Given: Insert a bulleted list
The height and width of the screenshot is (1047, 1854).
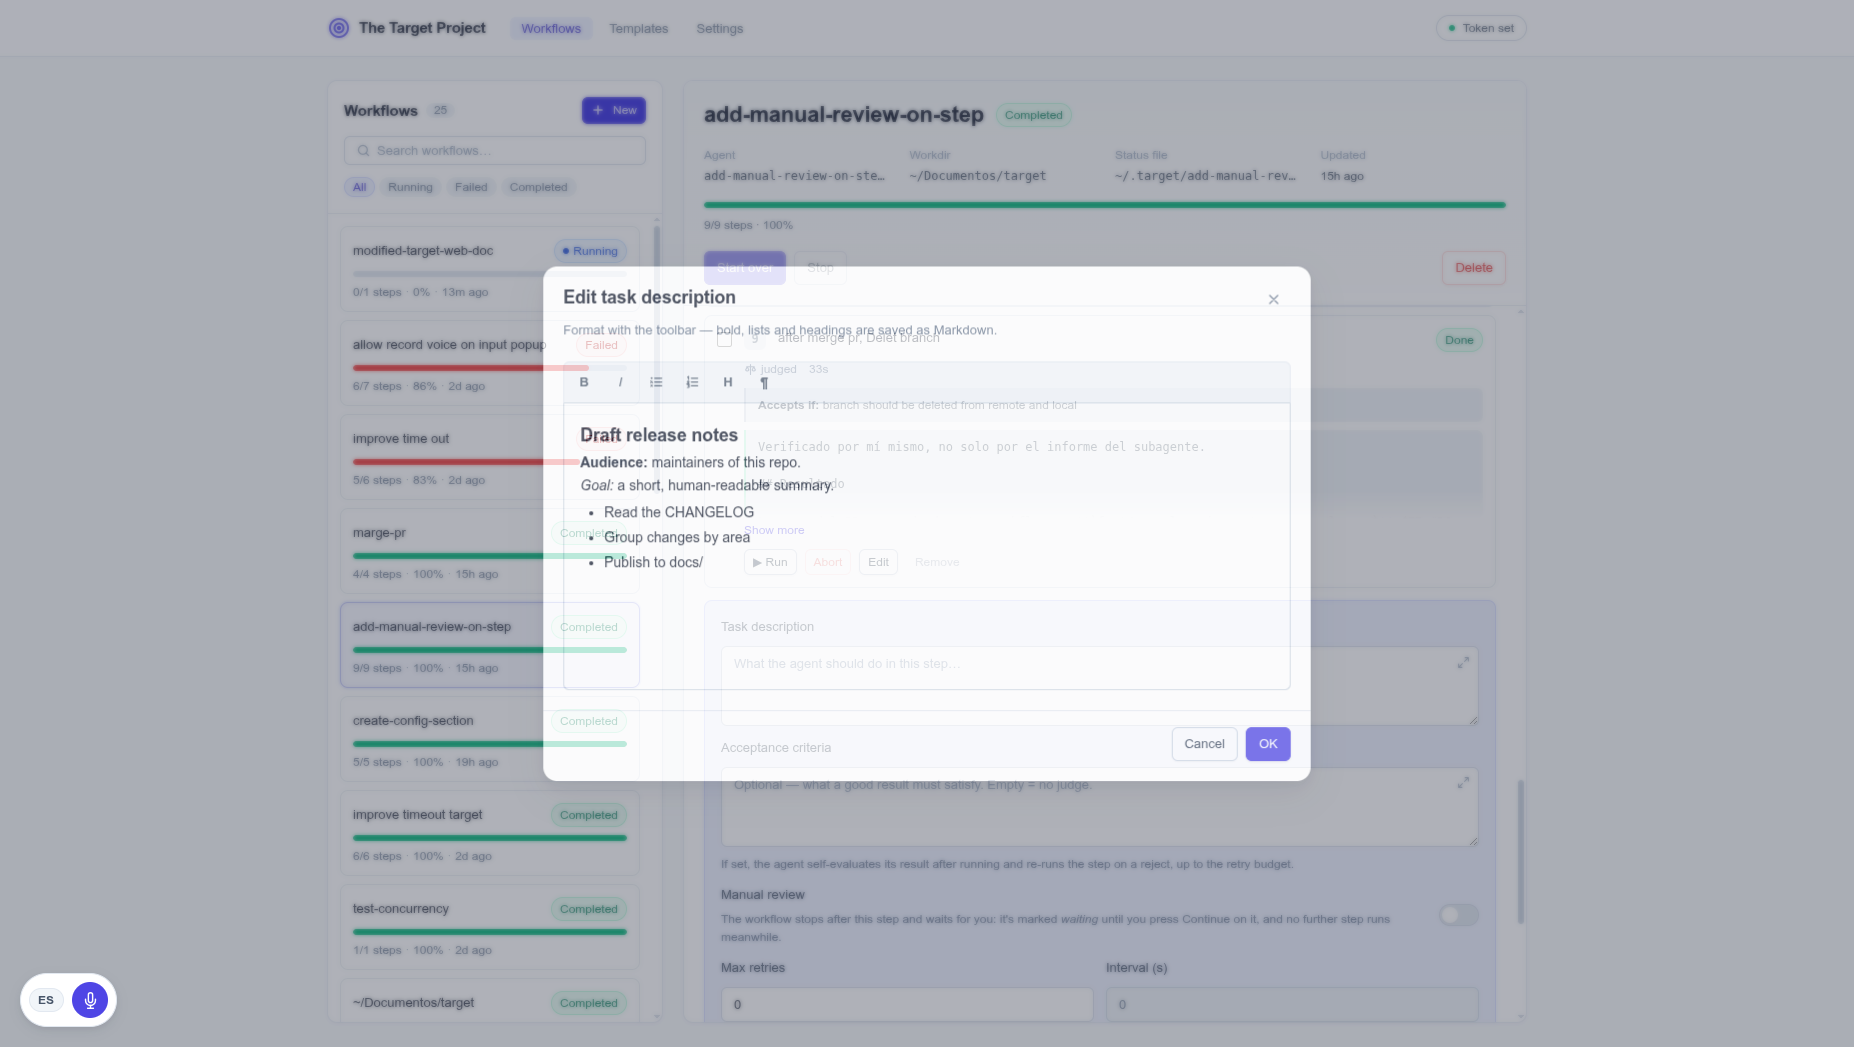Looking at the screenshot, I should [x=656, y=382].
